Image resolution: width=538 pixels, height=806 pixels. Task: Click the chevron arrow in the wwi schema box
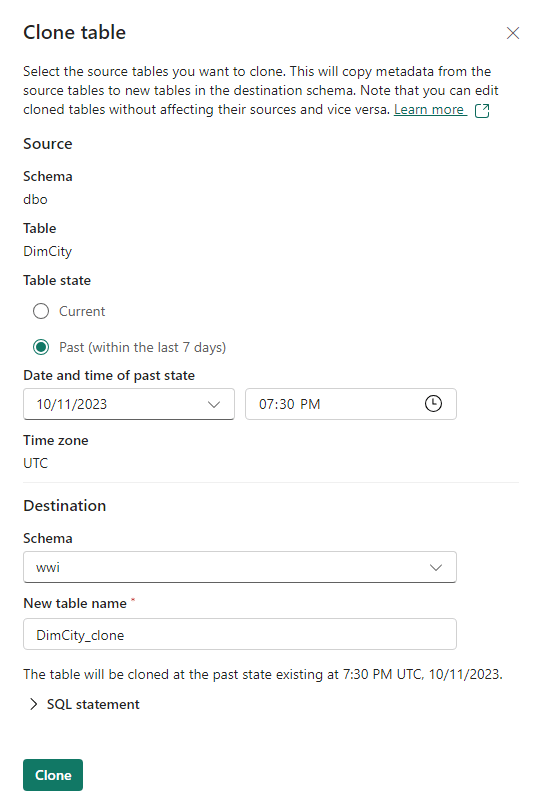[436, 567]
